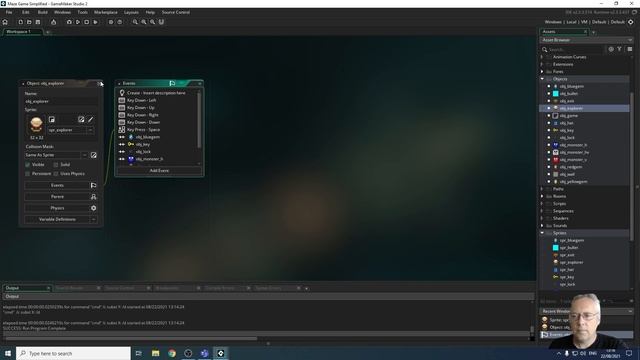Screen dimensions: 640x360
Task: Open the Source Control menu
Action: pyautogui.click(x=176, y=12)
